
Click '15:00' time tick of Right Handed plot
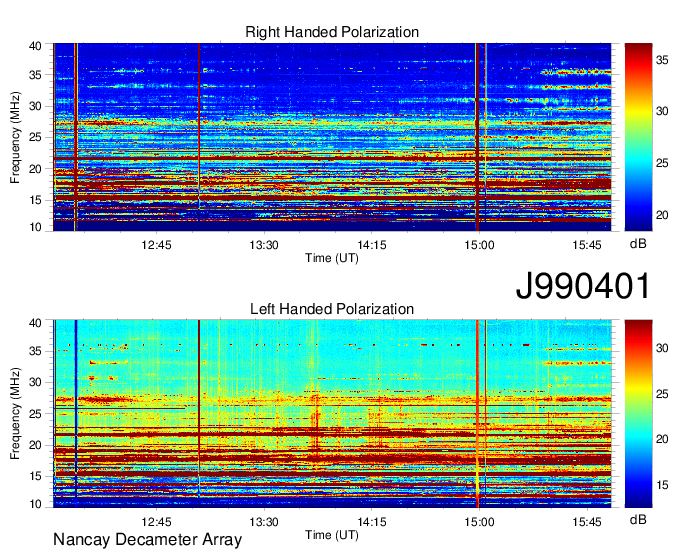pyautogui.click(x=479, y=245)
